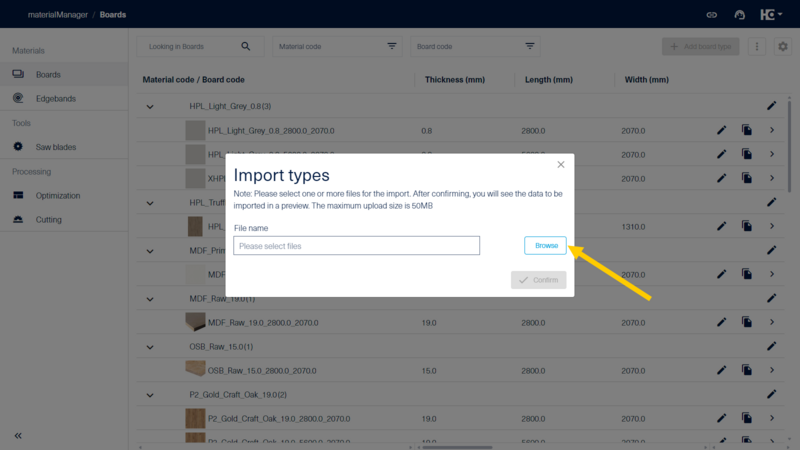The image size is (800, 450).
Task: Collapse the sidebar with double chevron
Action: point(18,436)
